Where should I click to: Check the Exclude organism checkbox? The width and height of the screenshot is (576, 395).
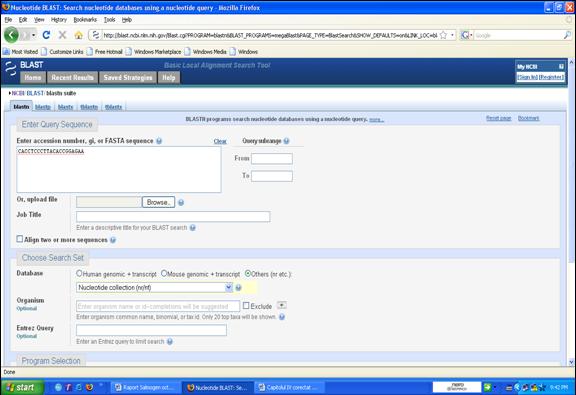click(x=246, y=305)
